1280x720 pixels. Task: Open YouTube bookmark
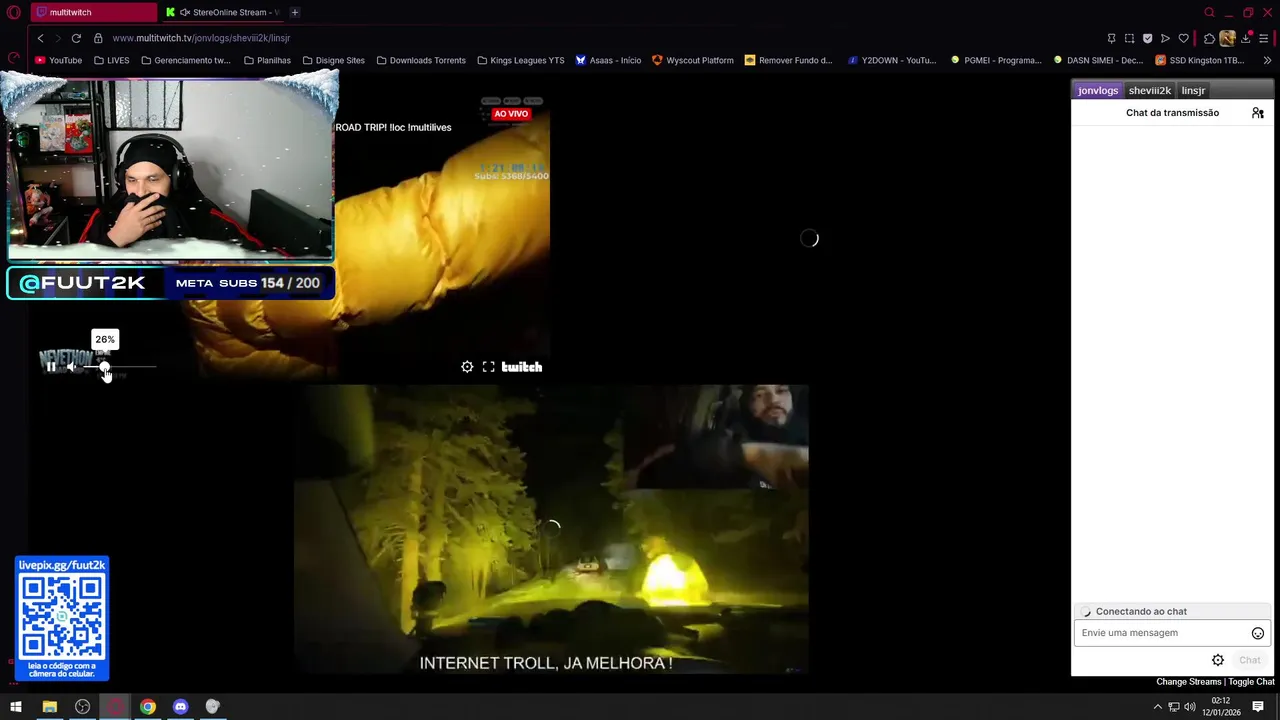tap(58, 60)
